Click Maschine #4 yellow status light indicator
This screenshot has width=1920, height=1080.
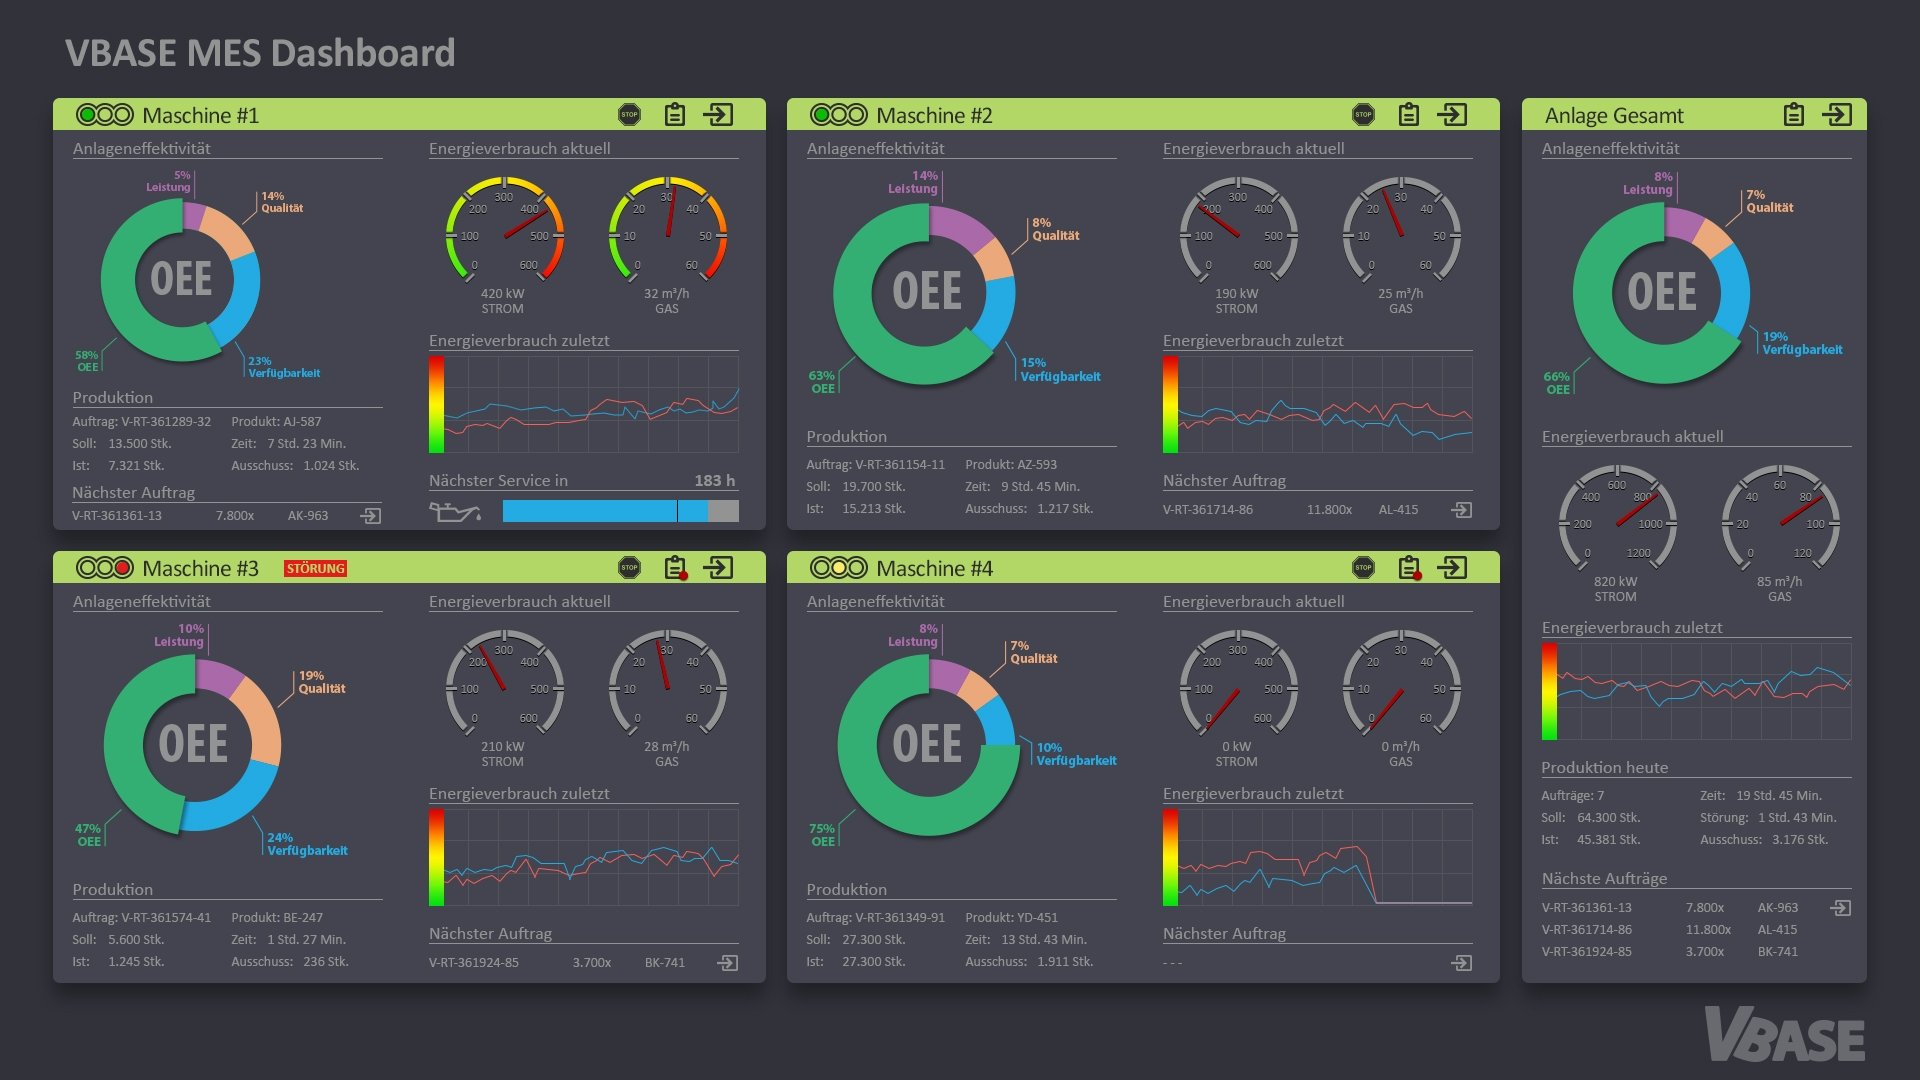coord(838,568)
